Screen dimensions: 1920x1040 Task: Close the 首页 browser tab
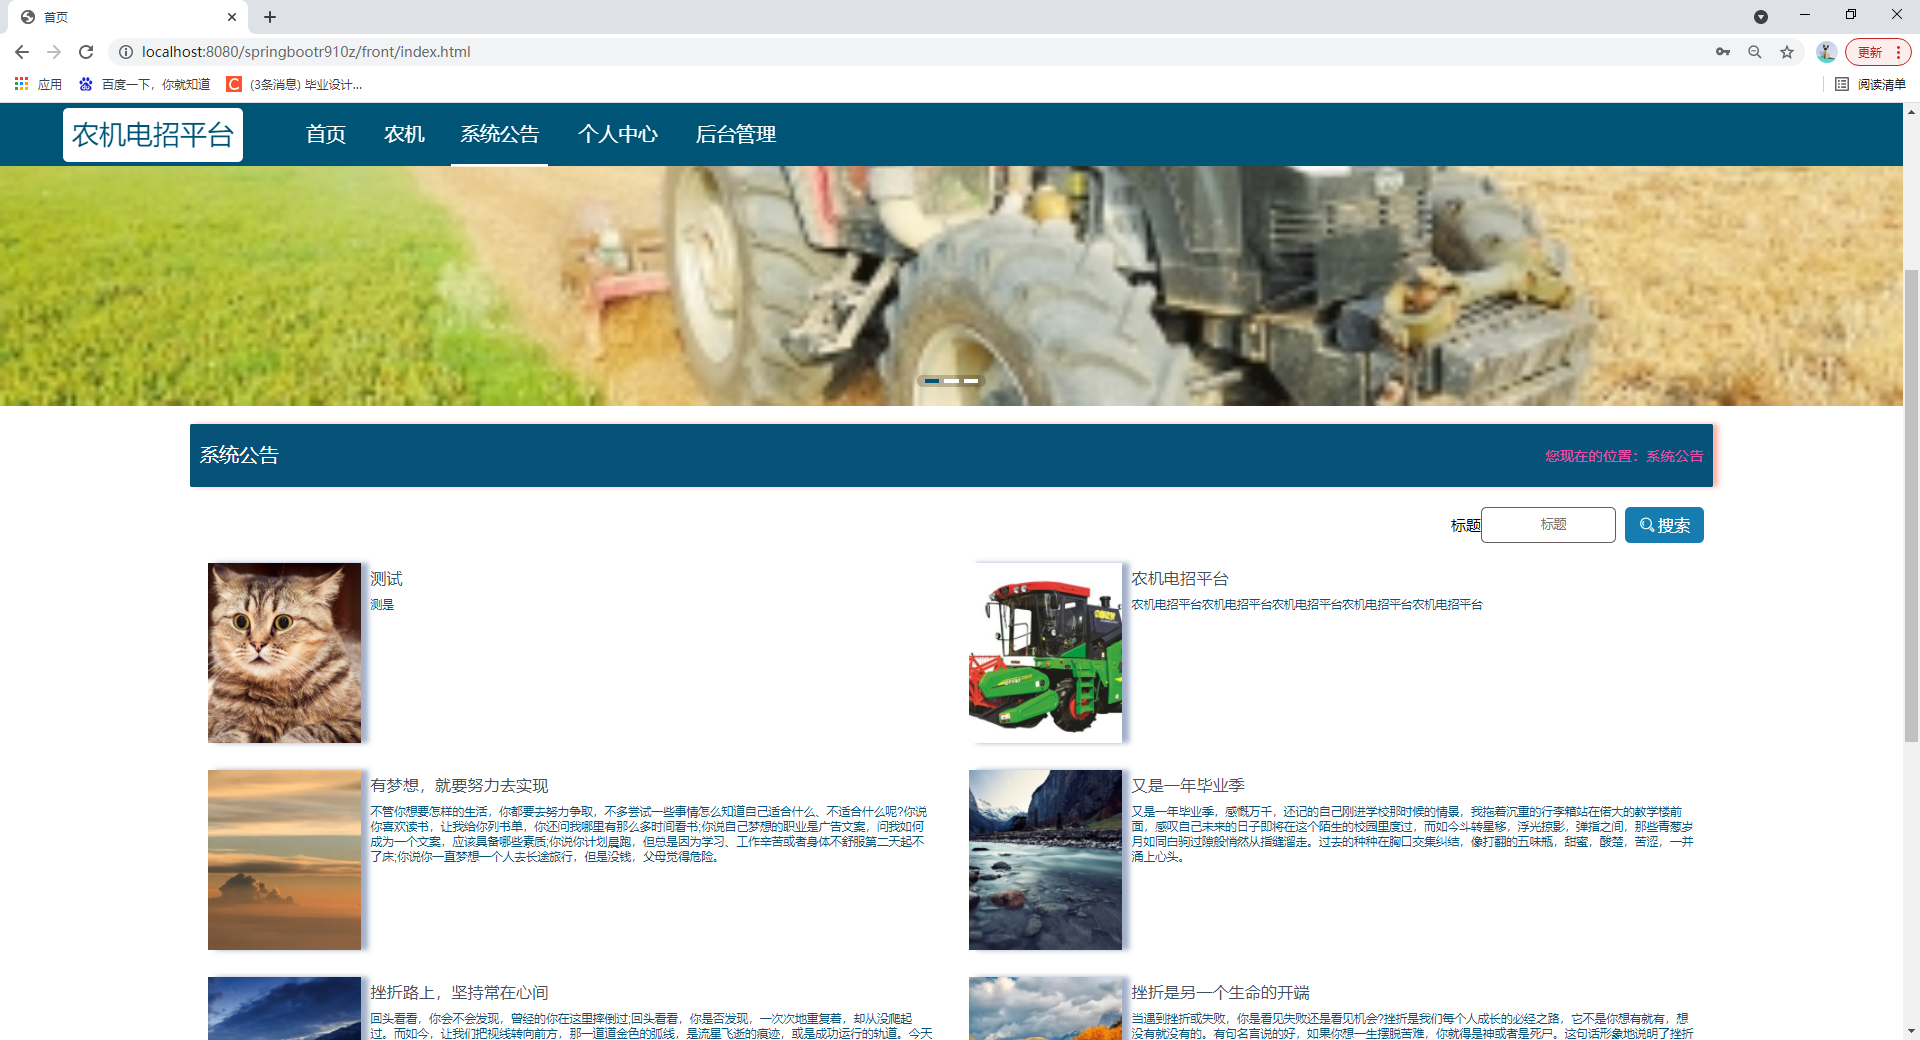[232, 17]
